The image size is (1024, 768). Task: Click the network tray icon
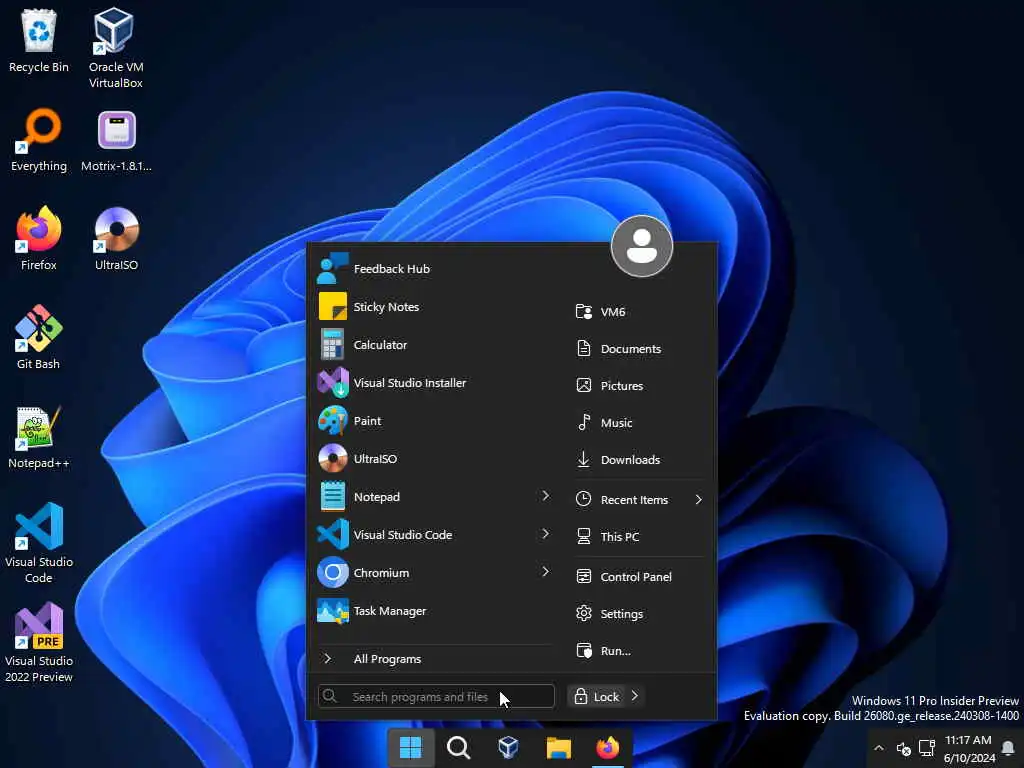pos(927,748)
